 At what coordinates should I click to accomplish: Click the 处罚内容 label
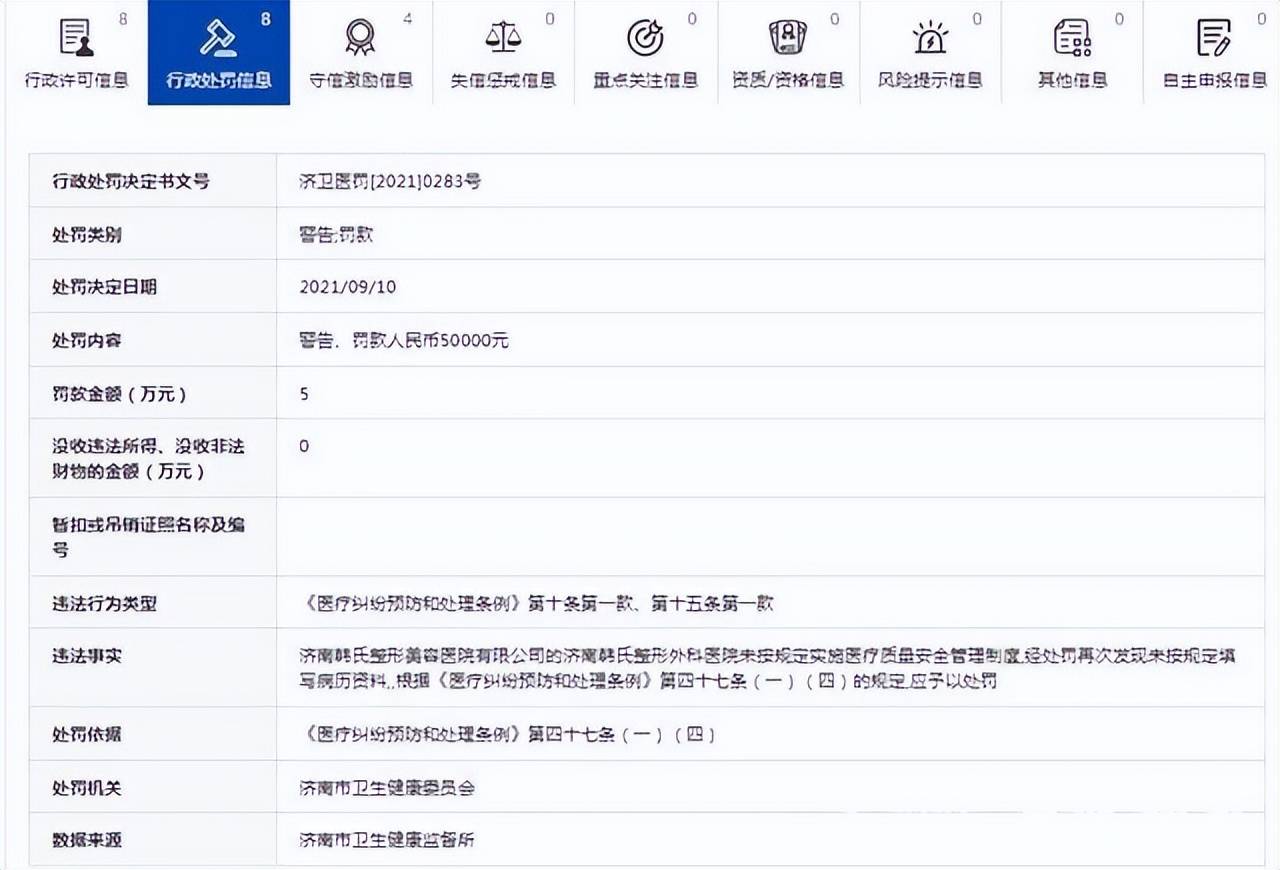point(87,340)
